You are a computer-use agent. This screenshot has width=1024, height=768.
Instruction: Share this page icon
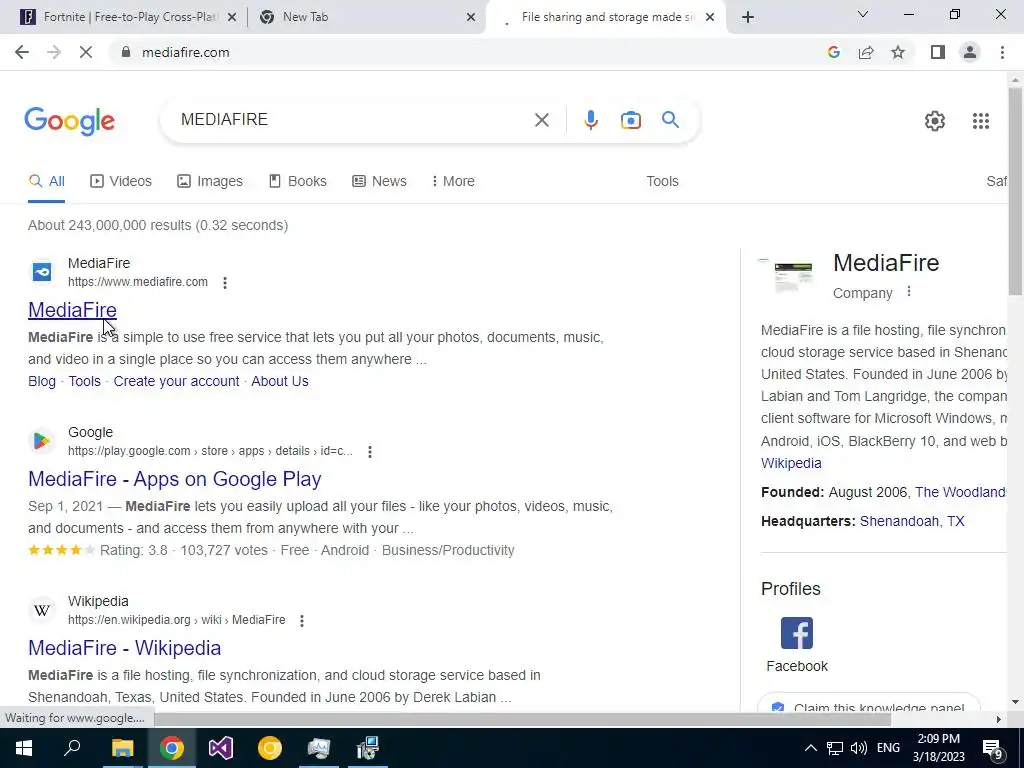coord(866,52)
